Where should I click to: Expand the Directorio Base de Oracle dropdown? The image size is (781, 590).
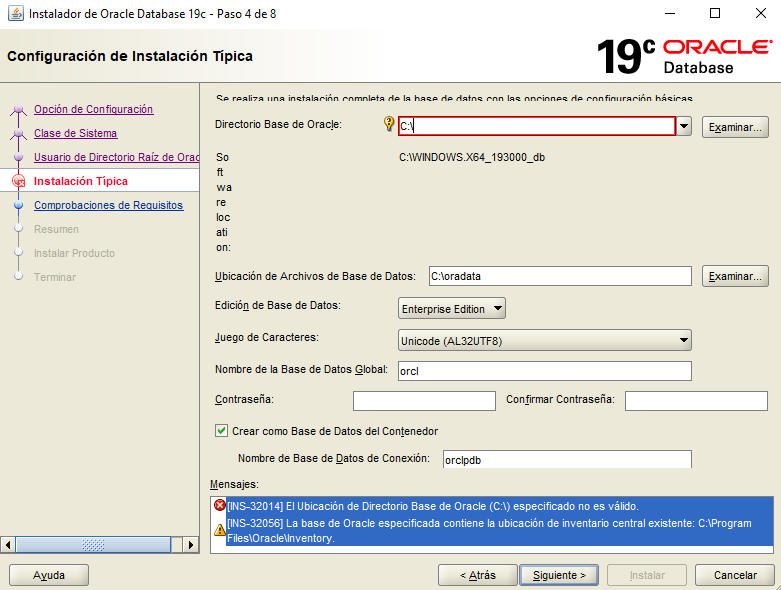click(684, 126)
